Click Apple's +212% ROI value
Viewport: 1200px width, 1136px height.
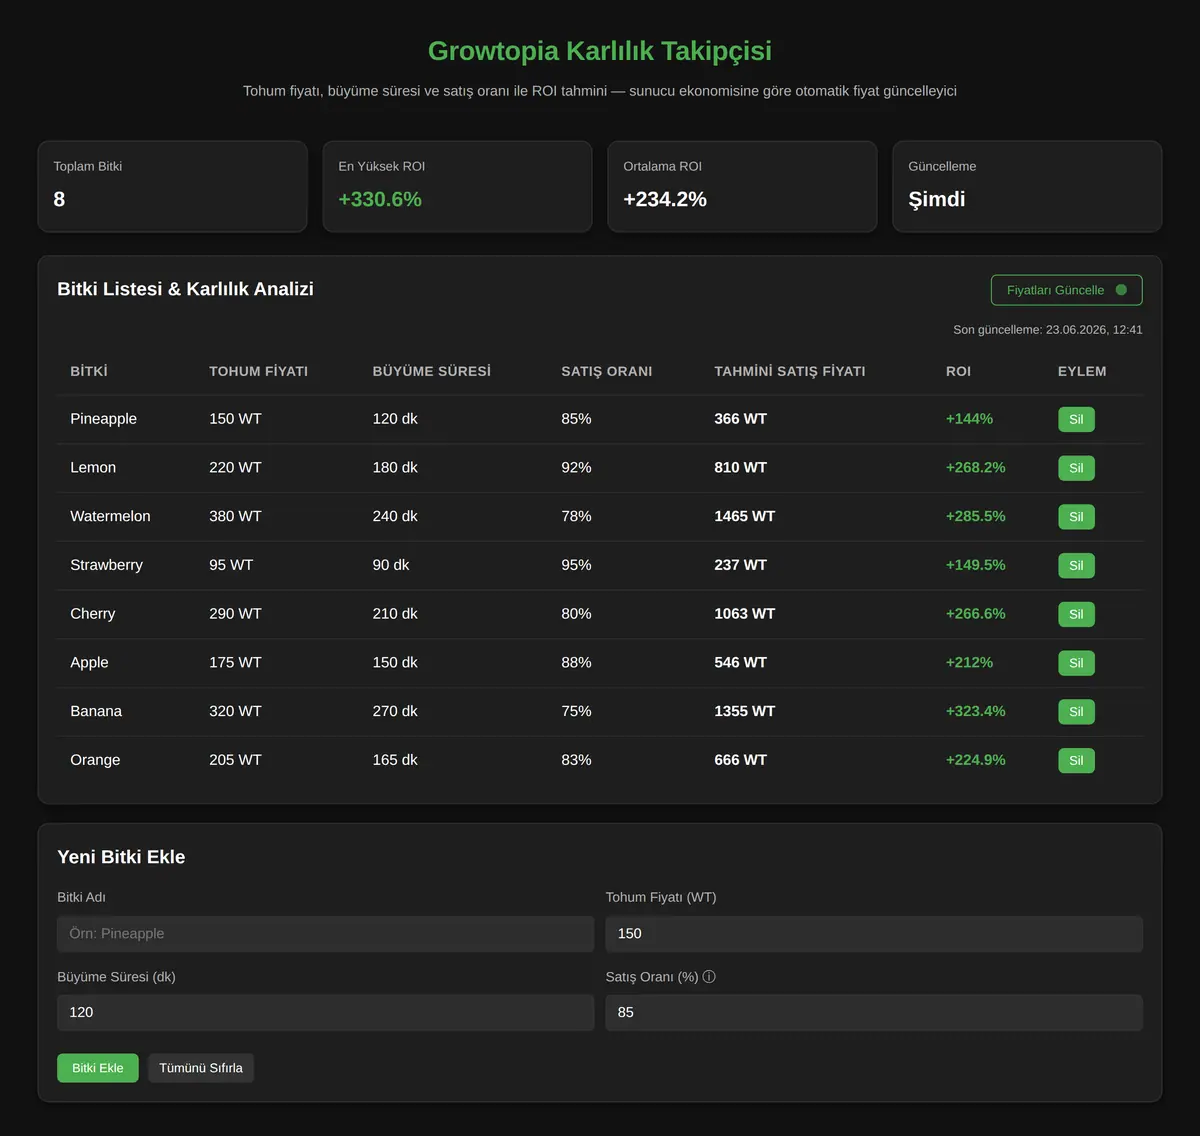tap(970, 662)
